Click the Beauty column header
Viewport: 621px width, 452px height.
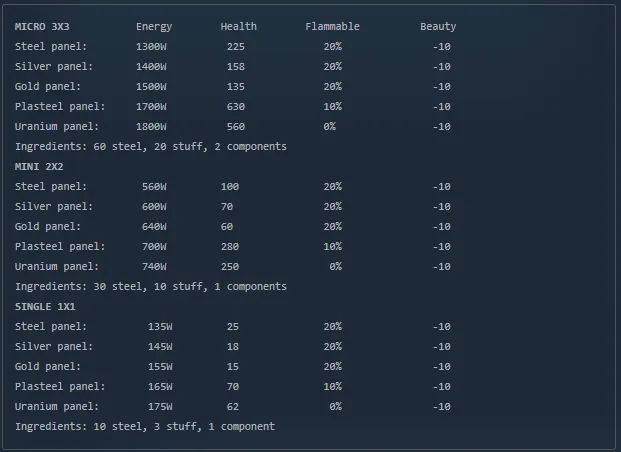[x=438, y=26]
